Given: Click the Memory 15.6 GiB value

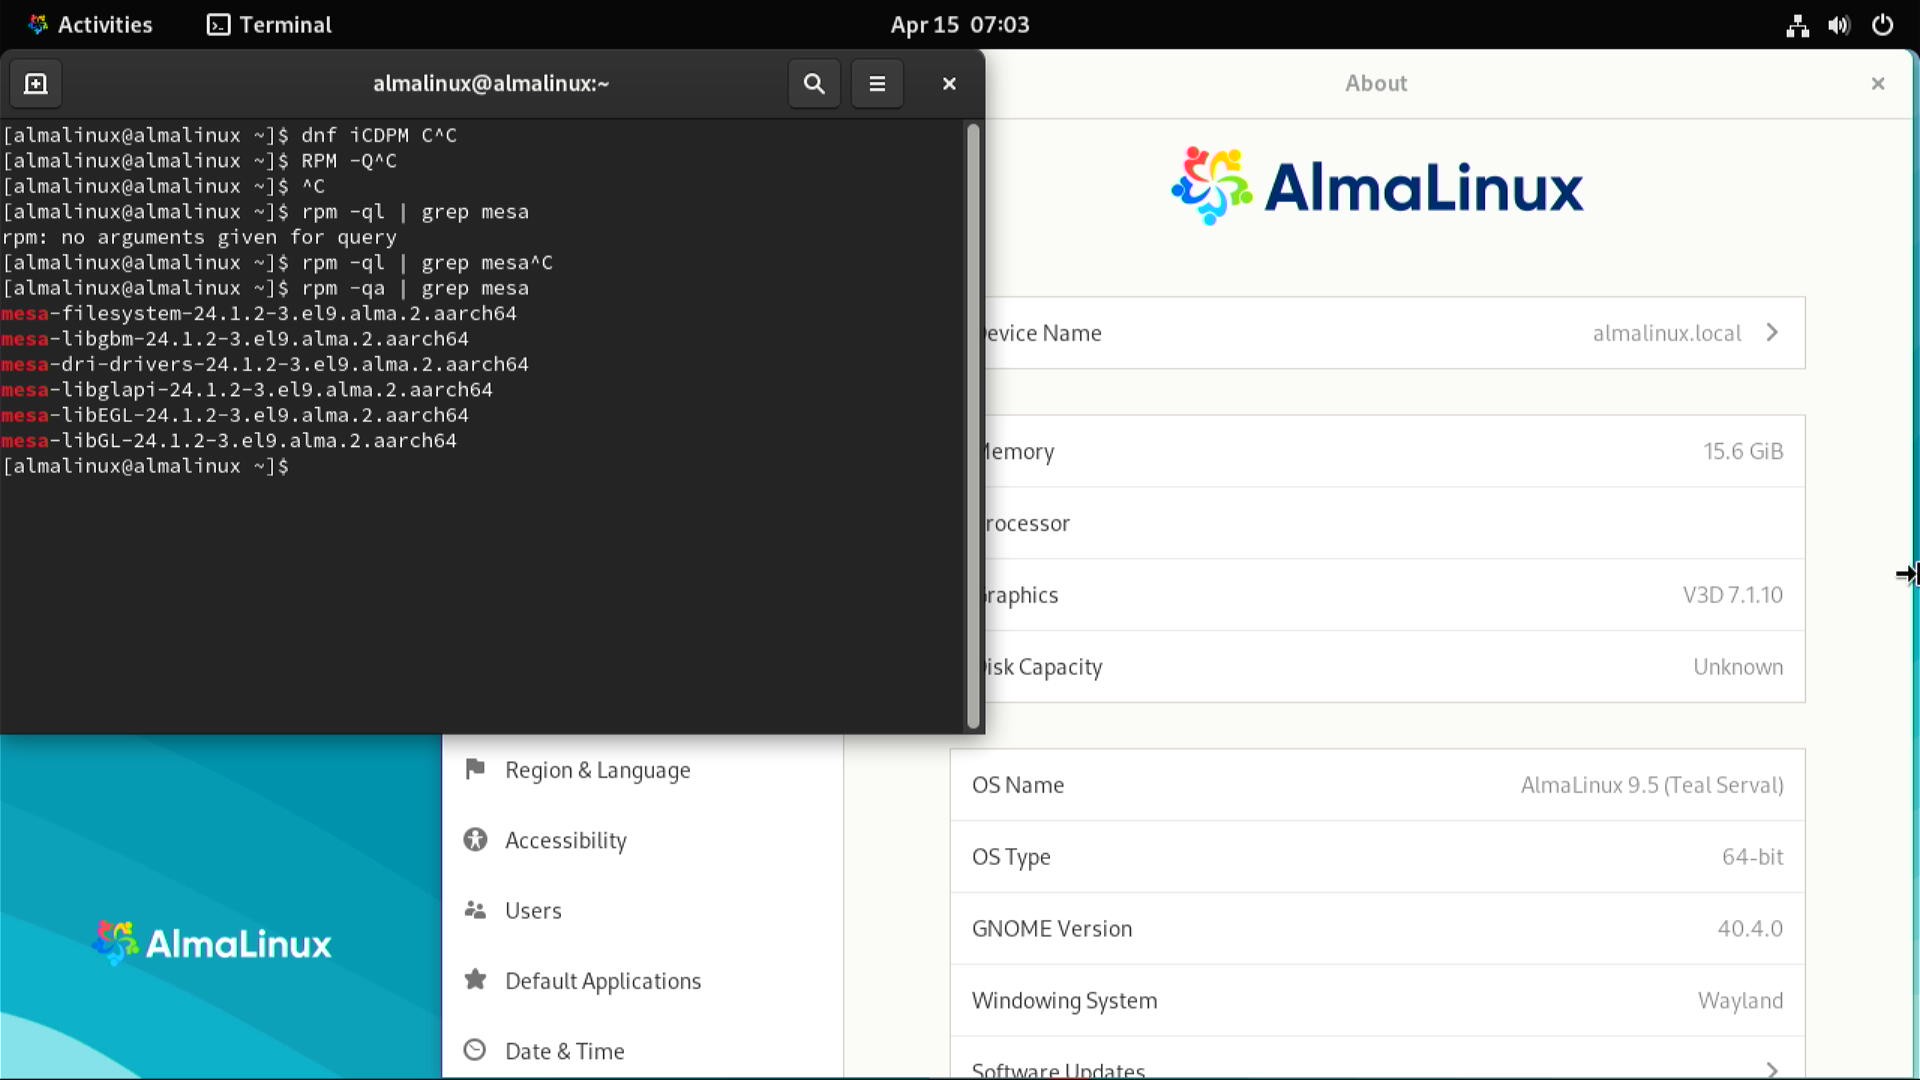Looking at the screenshot, I should click(x=1743, y=451).
